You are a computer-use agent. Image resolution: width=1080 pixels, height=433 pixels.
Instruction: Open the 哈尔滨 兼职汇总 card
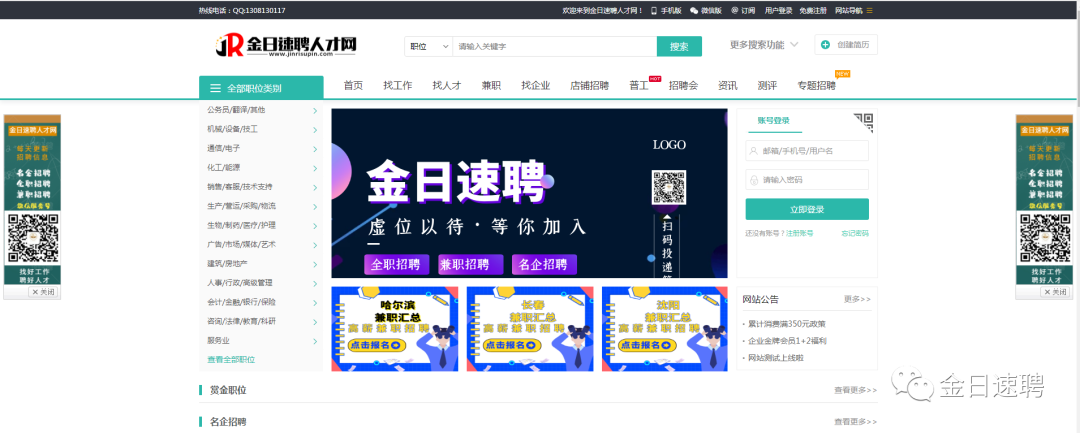(x=395, y=328)
